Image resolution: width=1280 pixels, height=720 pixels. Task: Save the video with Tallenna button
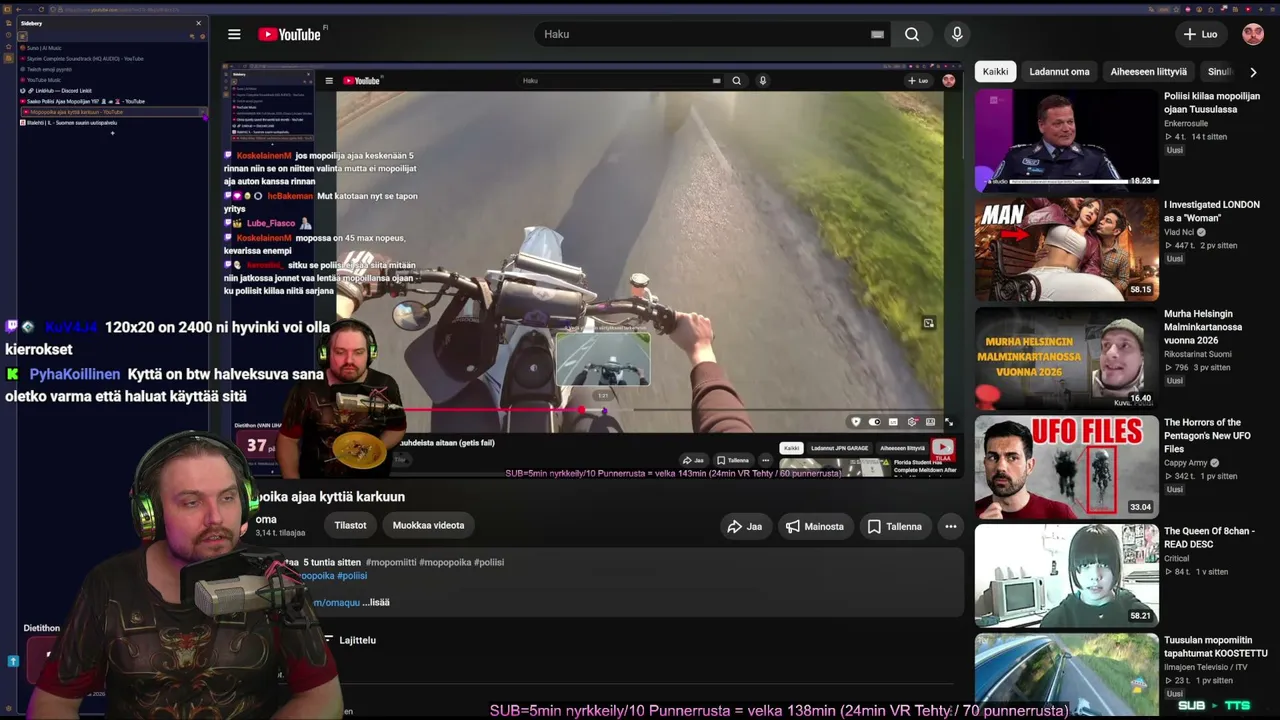pos(895,526)
